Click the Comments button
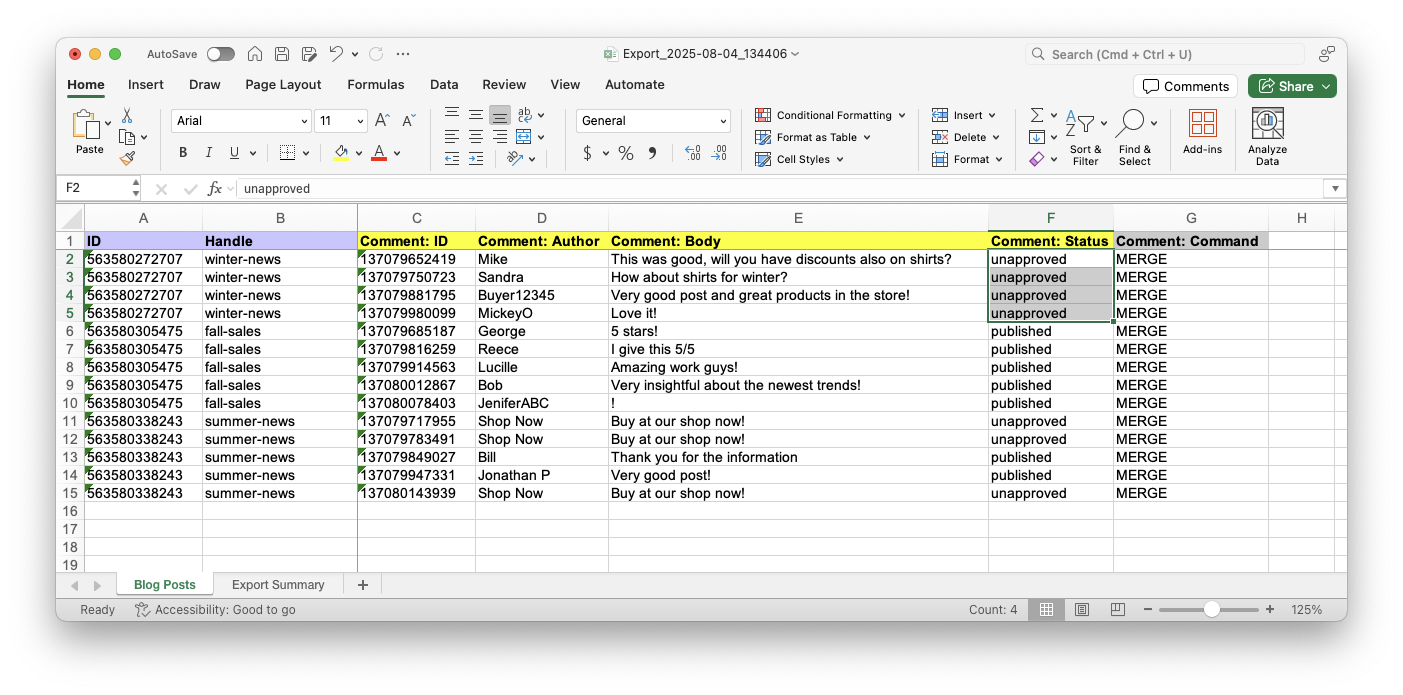1403x695 pixels. (1185, 86)
